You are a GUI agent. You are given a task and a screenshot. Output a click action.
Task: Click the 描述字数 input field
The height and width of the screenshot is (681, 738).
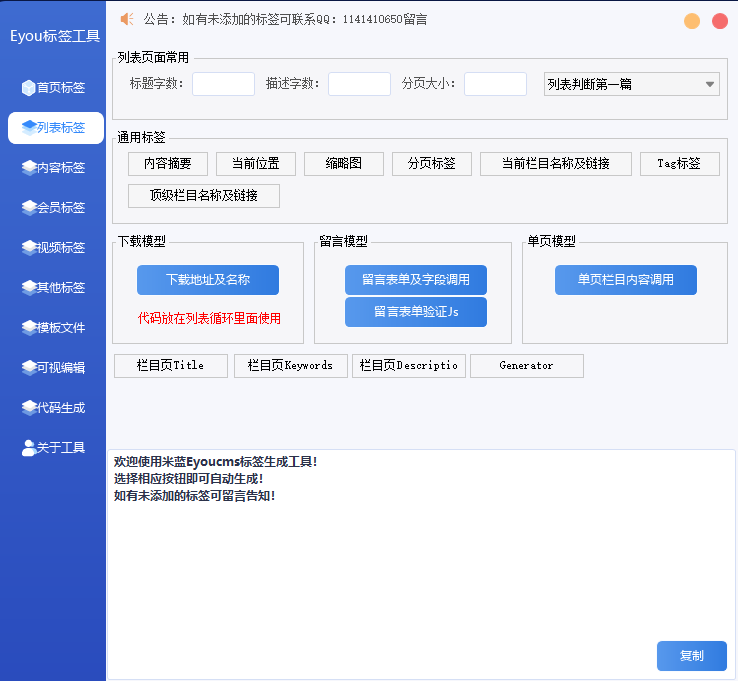tap(360, 84)
